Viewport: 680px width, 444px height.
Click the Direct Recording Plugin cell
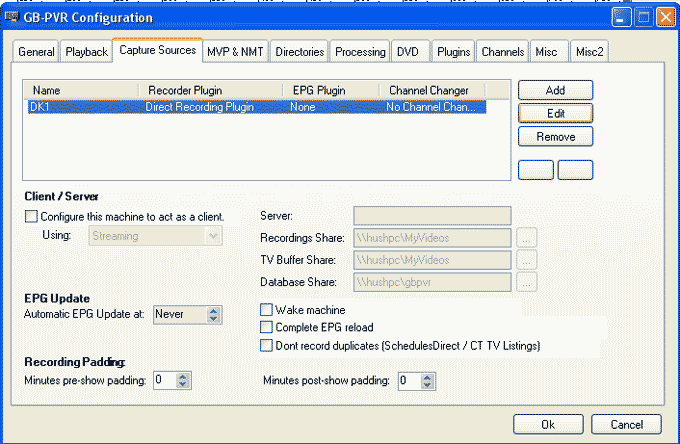(x=199, y=107)
